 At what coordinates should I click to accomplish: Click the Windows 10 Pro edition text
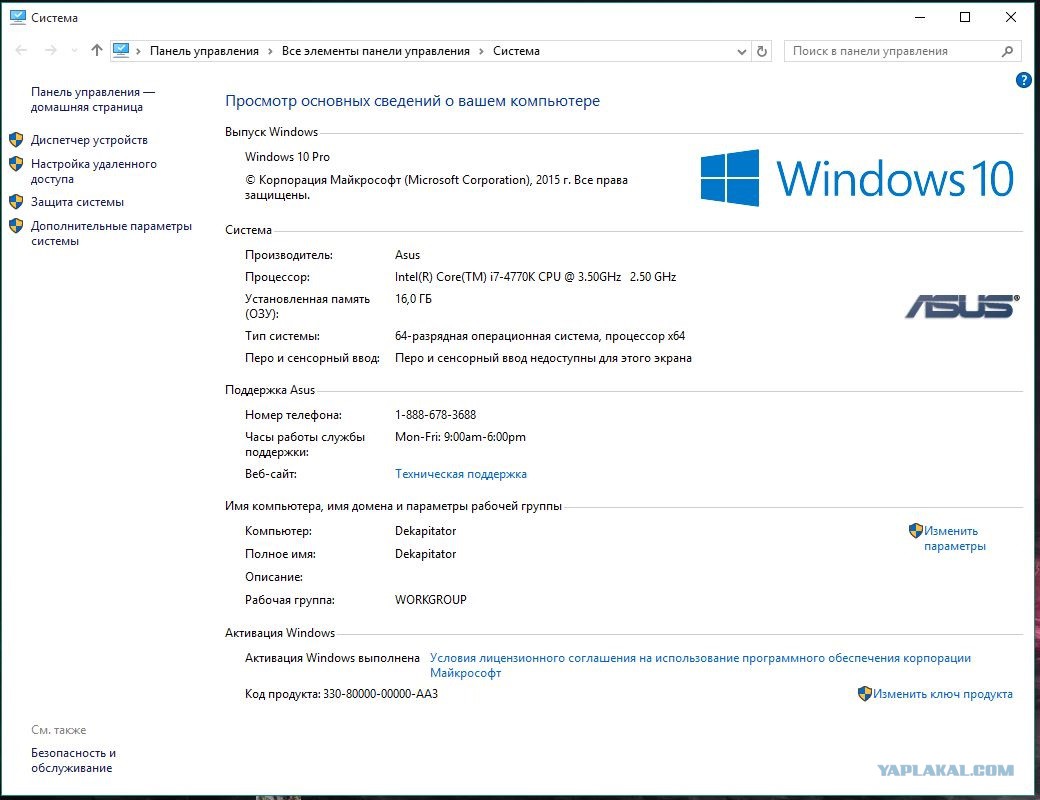coord(287,157)
